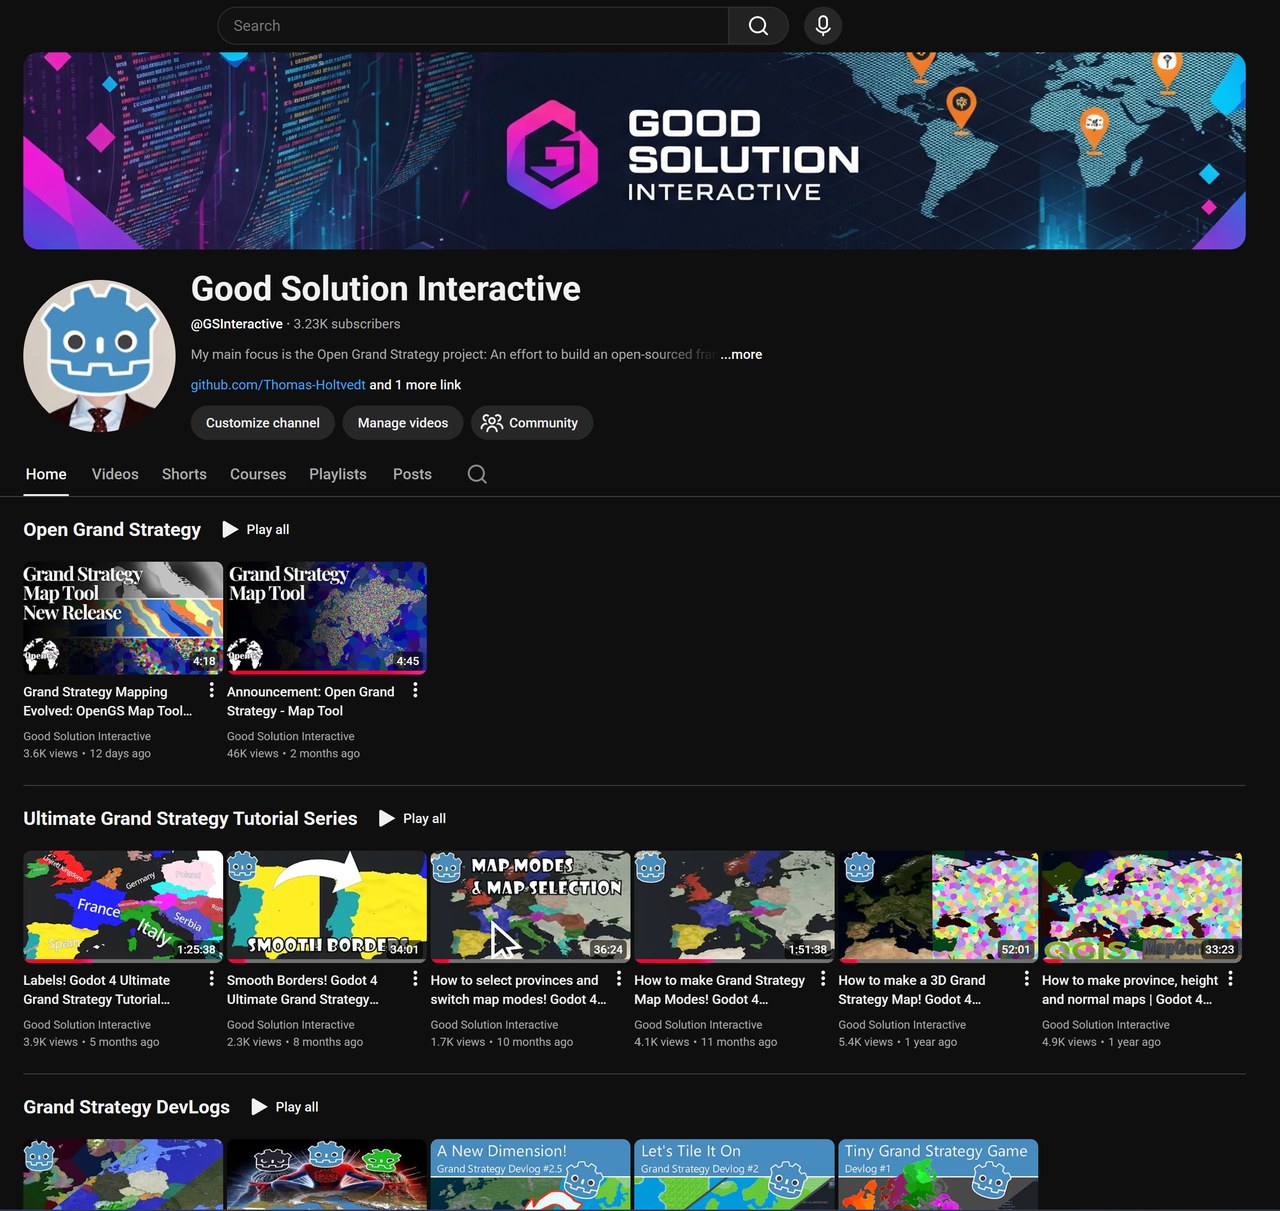This screenshot has height=1211, width=1280.
Task: Click the Good Solution Interactive channel avatar
Action: point(98,355)
